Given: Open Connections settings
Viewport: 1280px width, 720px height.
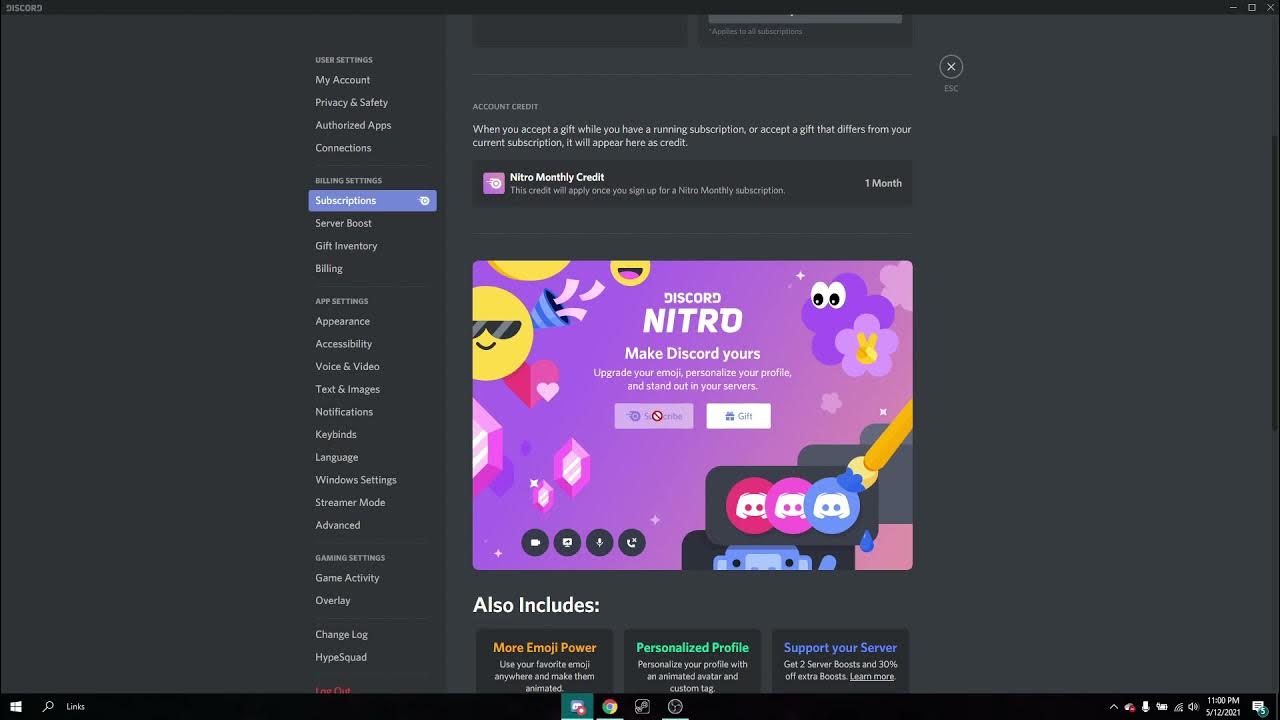Looking at the screenshot, I should coord(343,148).
